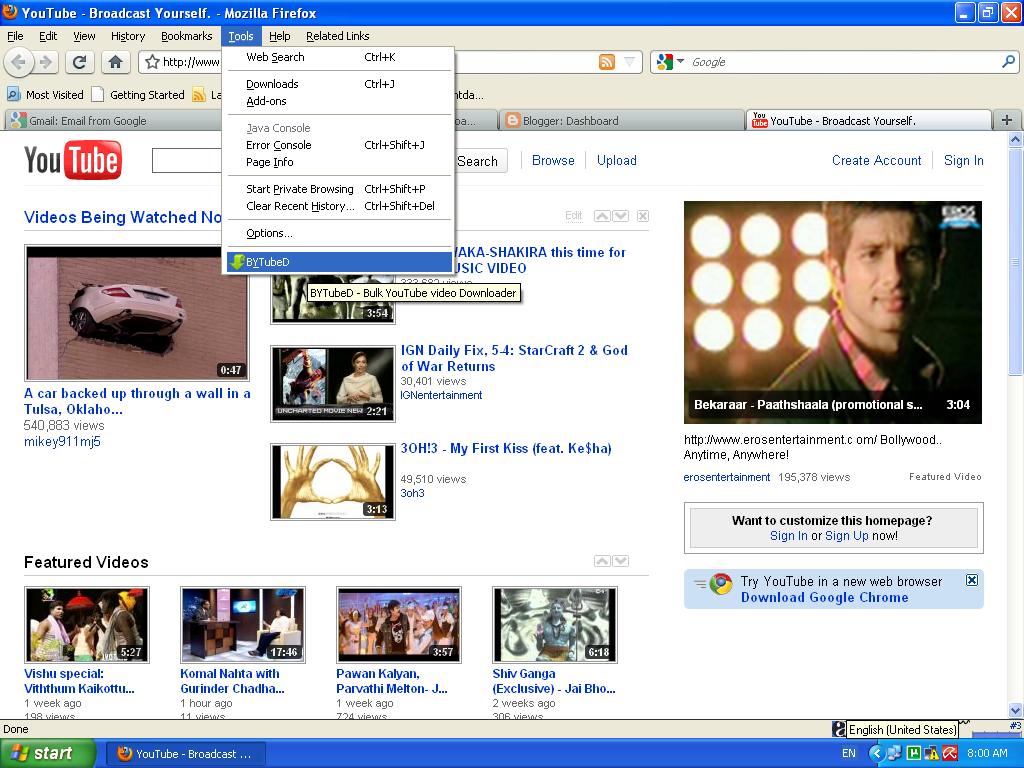Click Create Account link
The width and height of the screenshot is (1024, 768).
(x=876, y=161)
